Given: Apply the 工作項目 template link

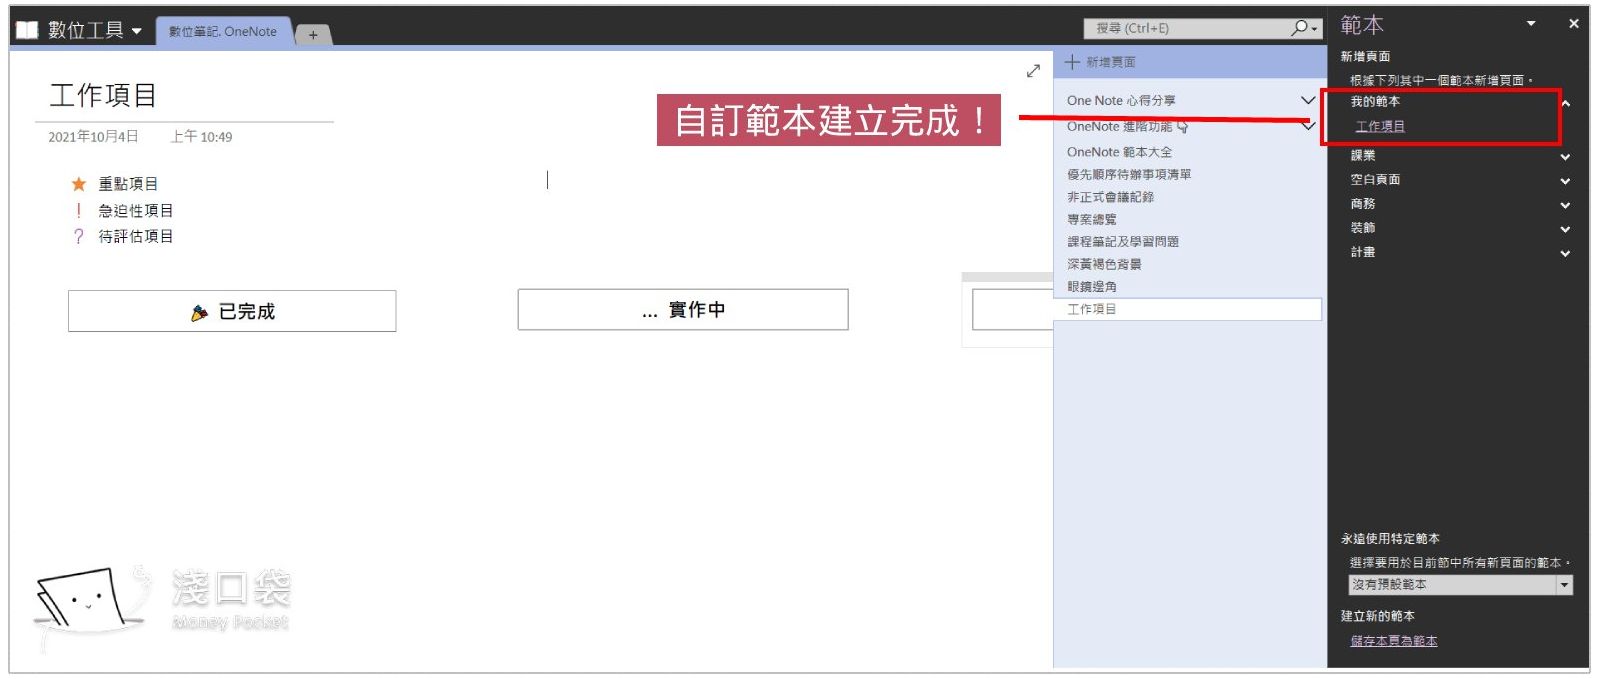Looking at the screenshot, I should (1380, 126).
